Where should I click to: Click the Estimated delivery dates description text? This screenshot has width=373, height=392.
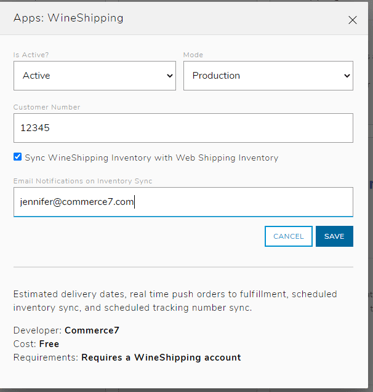click(175, 301)
